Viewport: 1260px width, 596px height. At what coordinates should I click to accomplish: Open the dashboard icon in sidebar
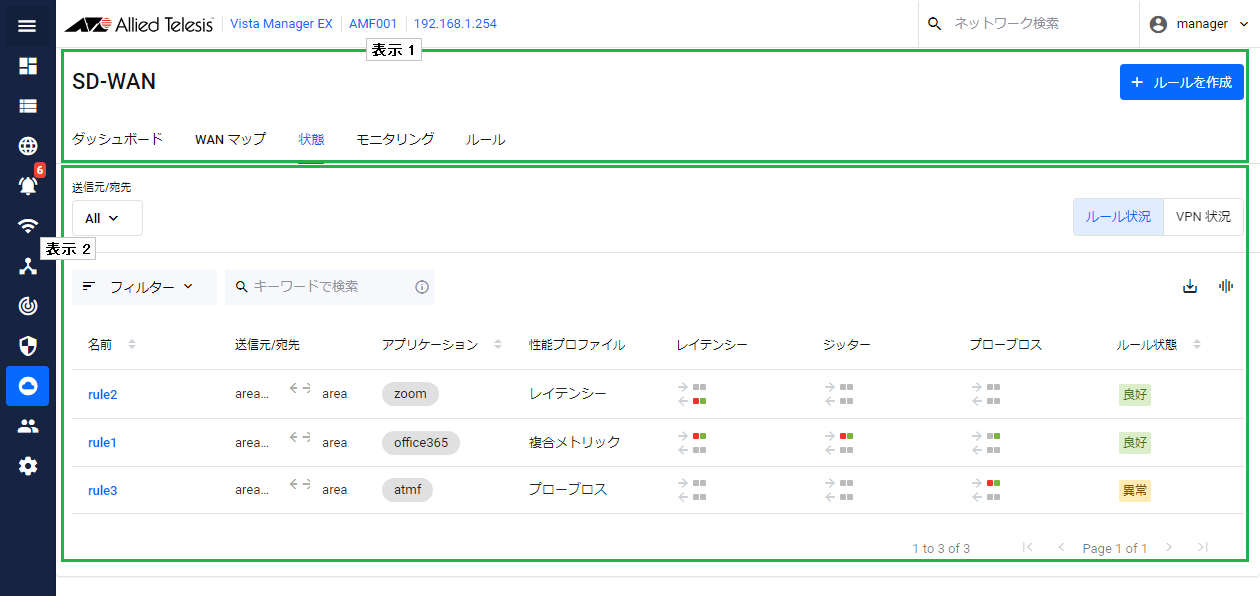click(x=27, y=66)
